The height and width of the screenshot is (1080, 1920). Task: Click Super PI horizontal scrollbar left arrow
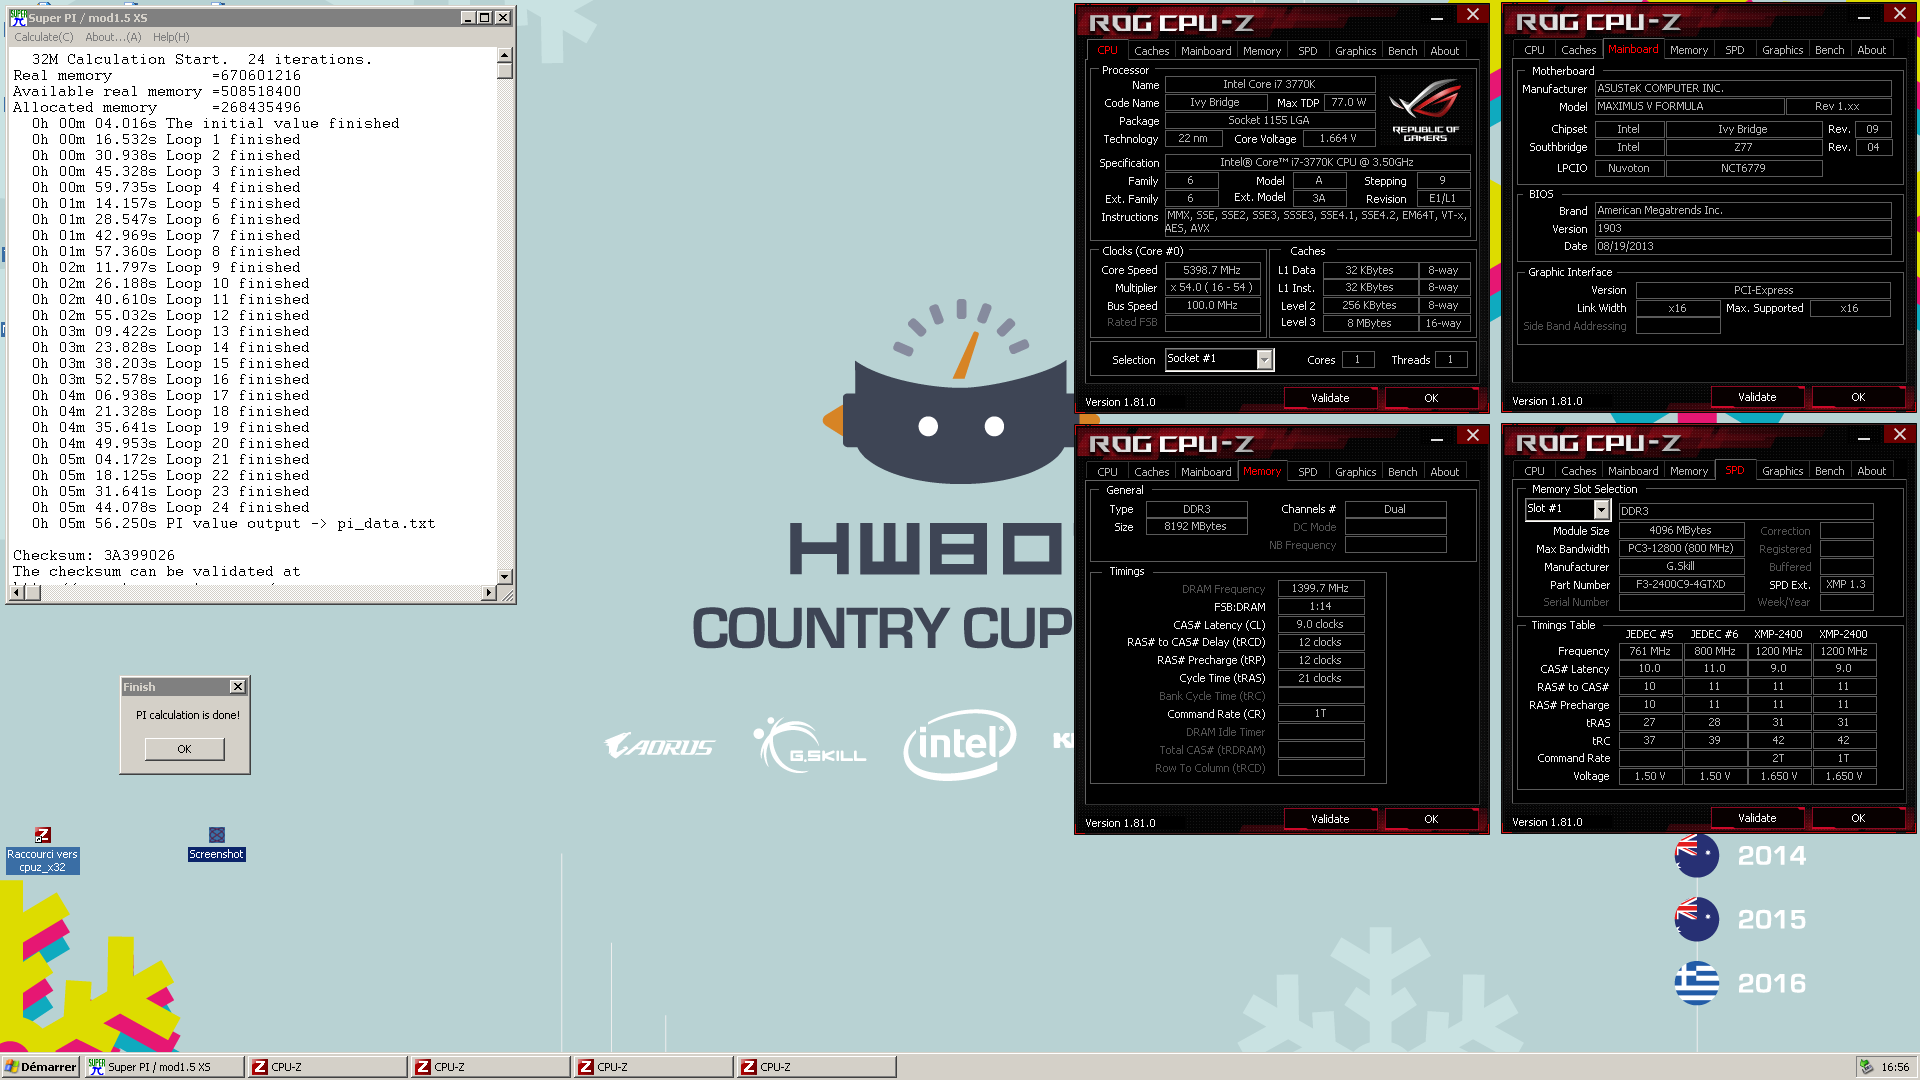[x=17, y=593]
